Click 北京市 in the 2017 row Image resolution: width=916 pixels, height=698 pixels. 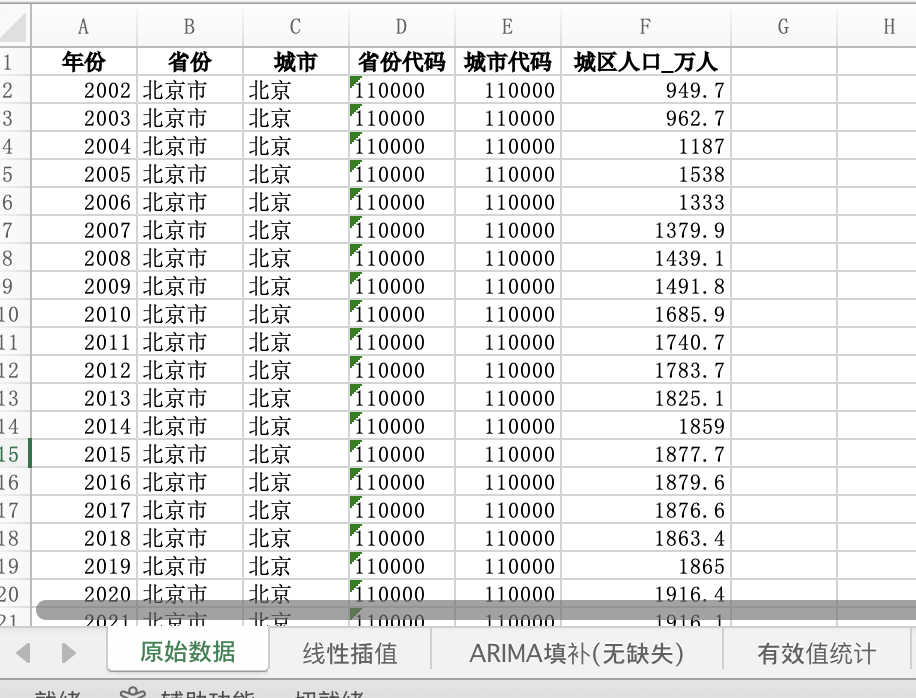(x=189, y=511)
